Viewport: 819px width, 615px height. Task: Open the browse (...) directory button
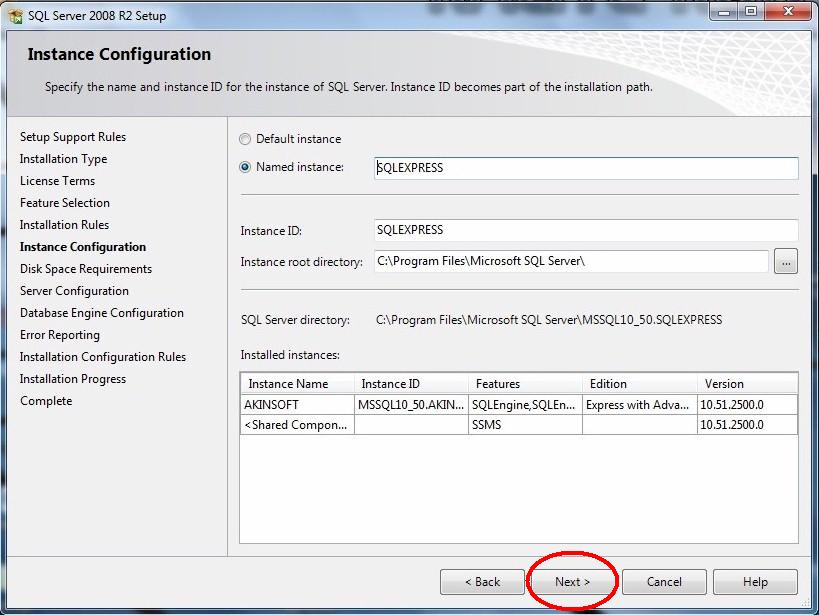(786, 261)
